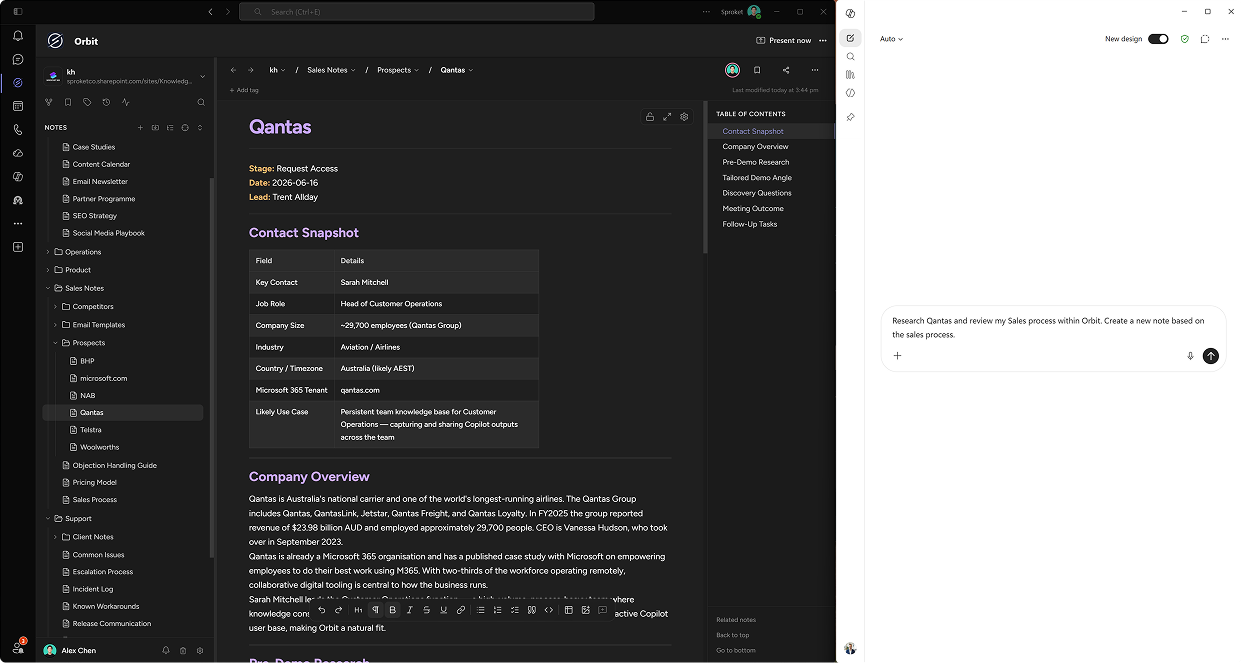Screen dimensions: 1242x663
Task: Expand the Competitors folder
Action: point(56,307)
